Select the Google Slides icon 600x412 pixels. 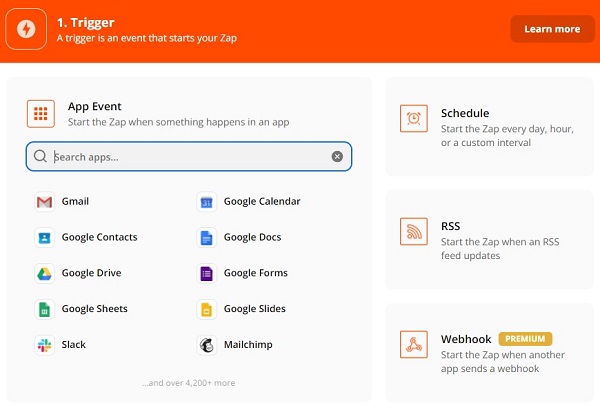tap(207, 309)
